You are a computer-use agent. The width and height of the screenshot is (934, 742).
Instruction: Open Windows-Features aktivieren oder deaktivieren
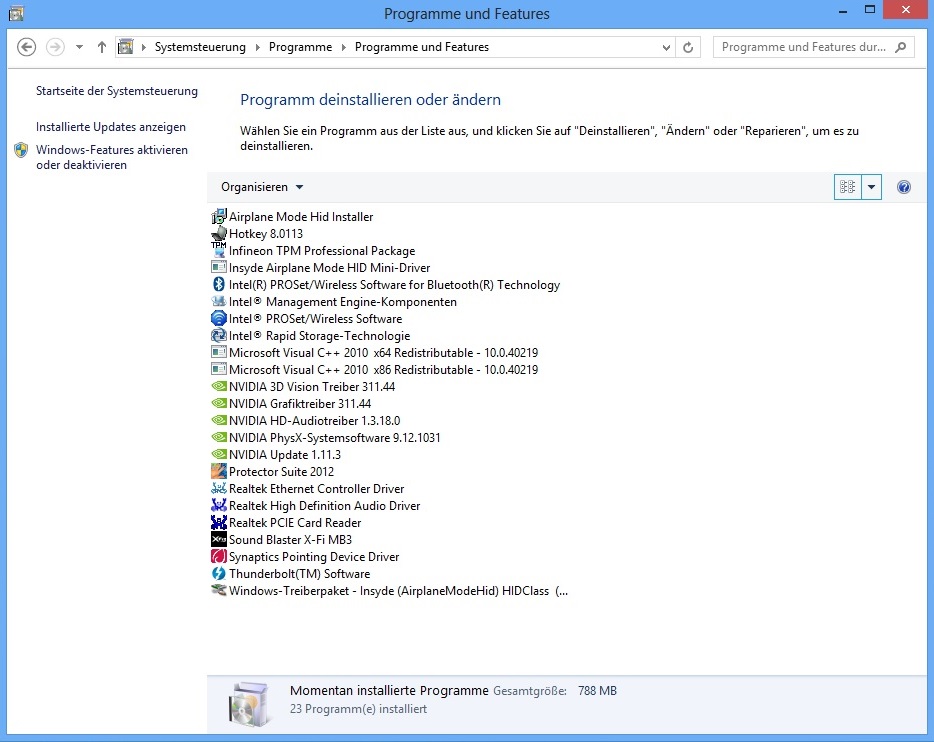click(112, 157)
